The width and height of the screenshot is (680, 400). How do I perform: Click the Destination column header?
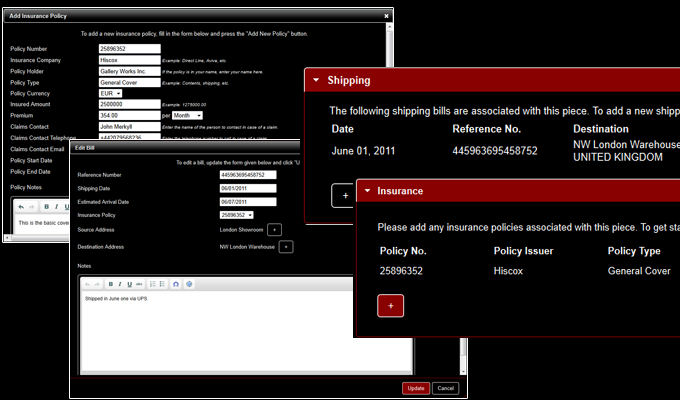[x=601, y=129]
